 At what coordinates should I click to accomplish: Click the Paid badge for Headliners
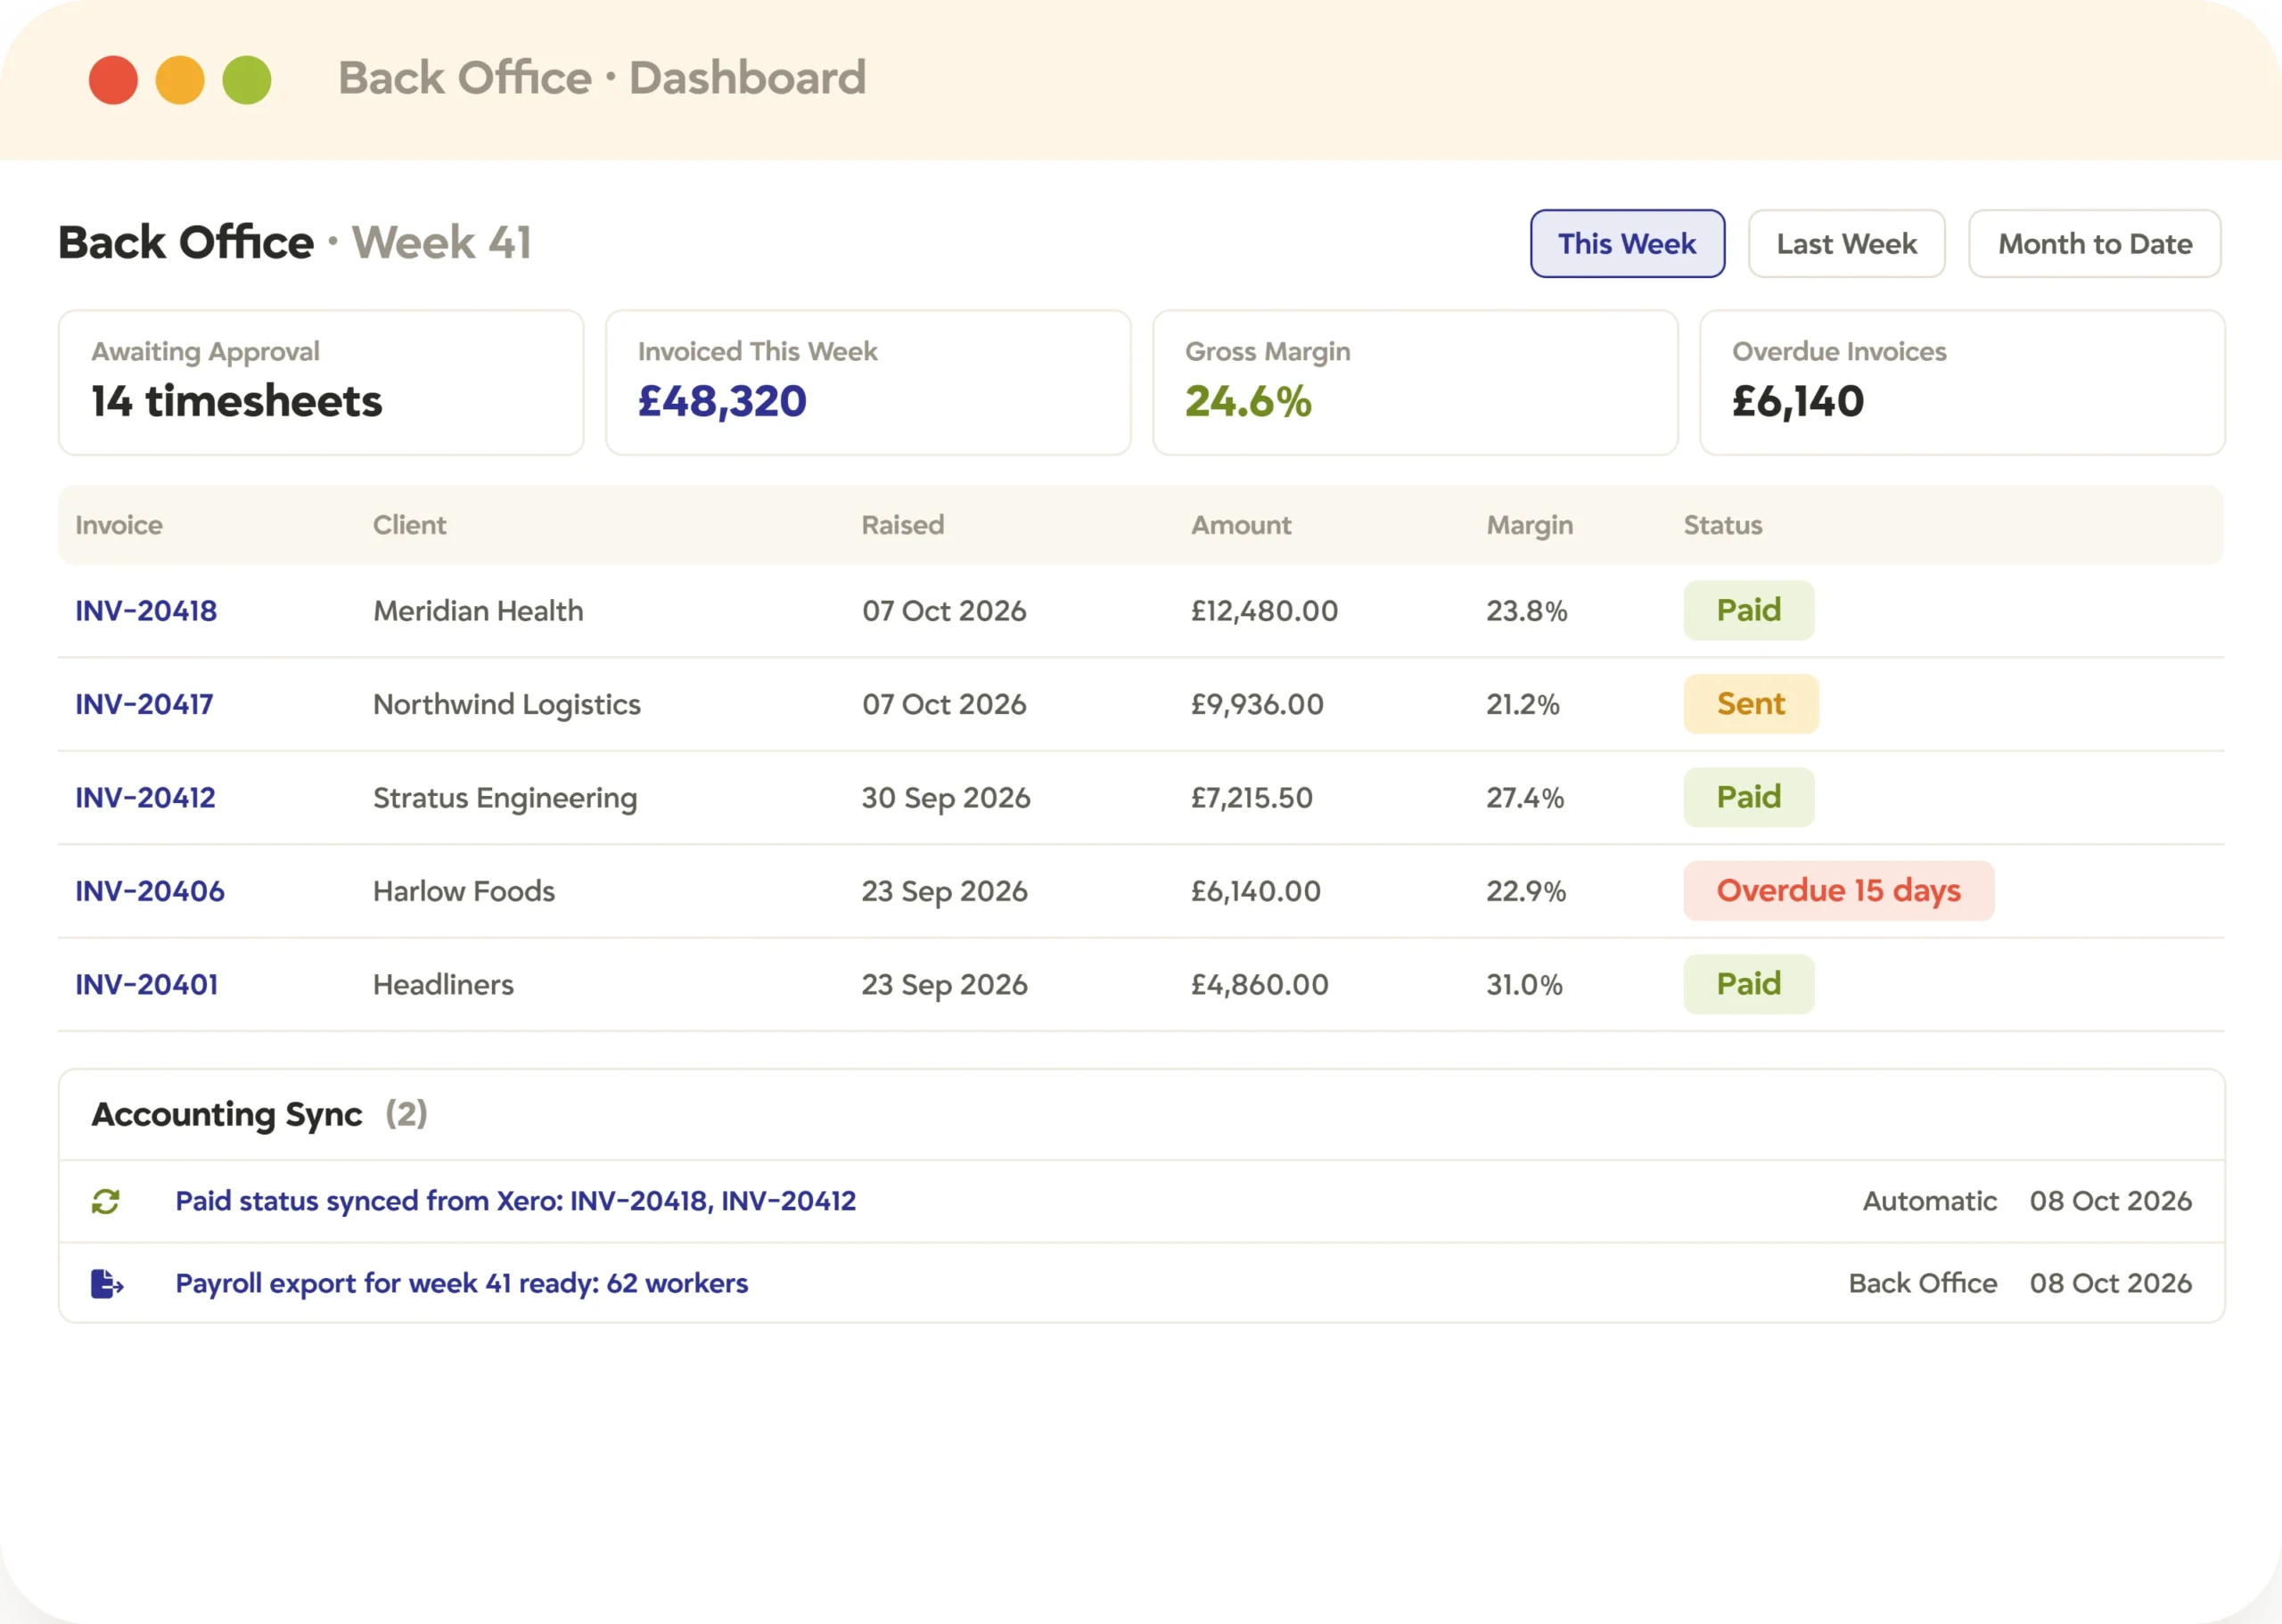[x=1749, y=984]
